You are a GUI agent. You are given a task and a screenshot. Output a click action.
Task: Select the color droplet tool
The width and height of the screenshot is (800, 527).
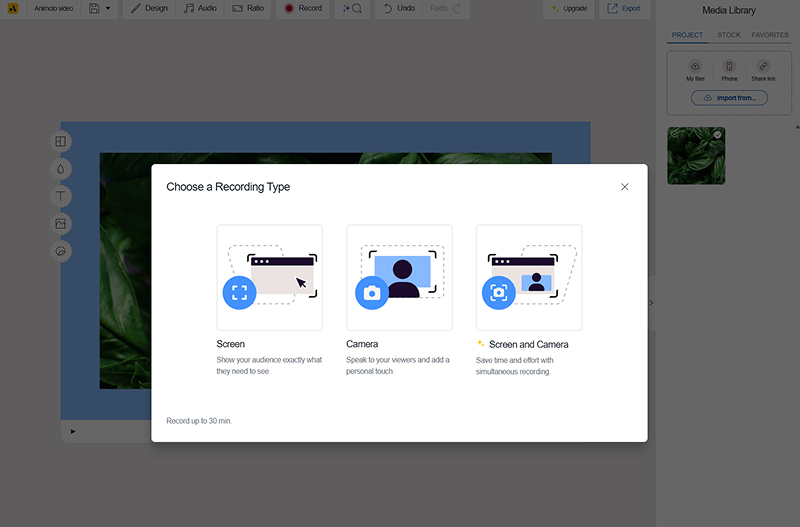point(61,169)
